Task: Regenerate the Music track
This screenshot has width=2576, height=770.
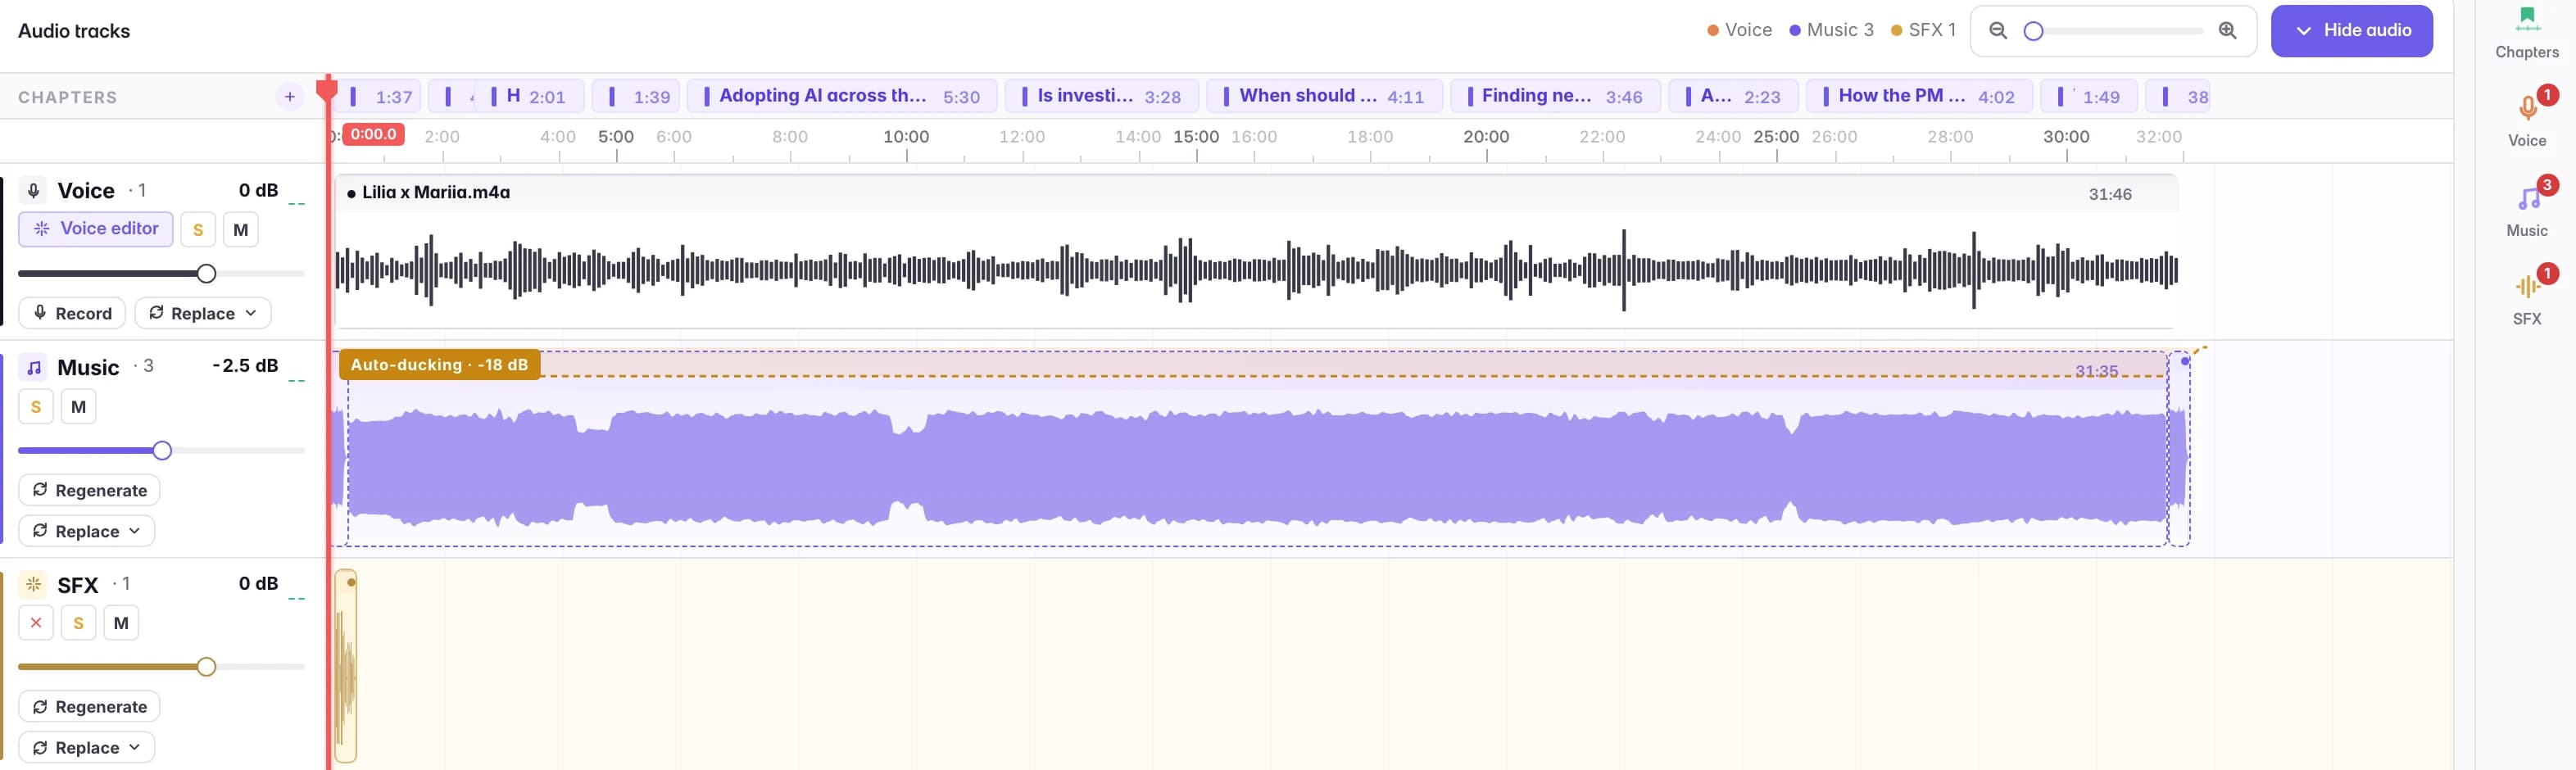Action: coord(89,490)
